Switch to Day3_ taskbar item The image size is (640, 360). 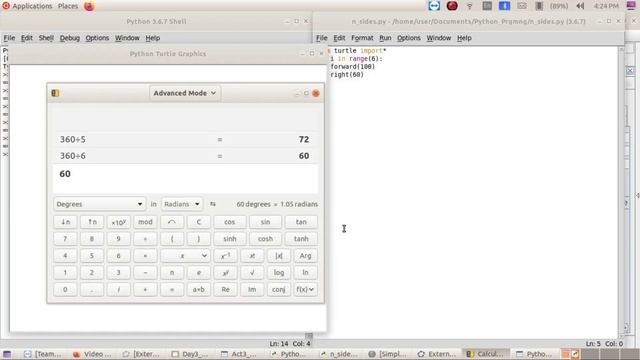click(191, 354)
